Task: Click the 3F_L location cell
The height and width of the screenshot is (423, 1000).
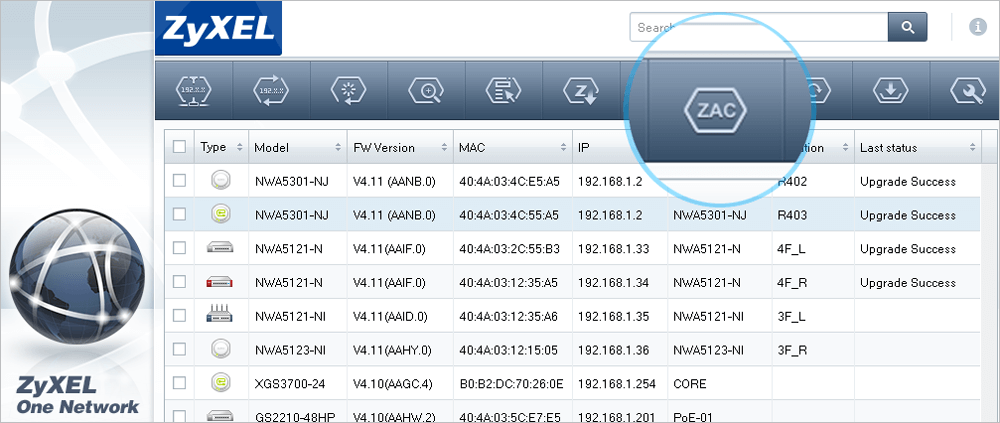Action: point(791,316)
